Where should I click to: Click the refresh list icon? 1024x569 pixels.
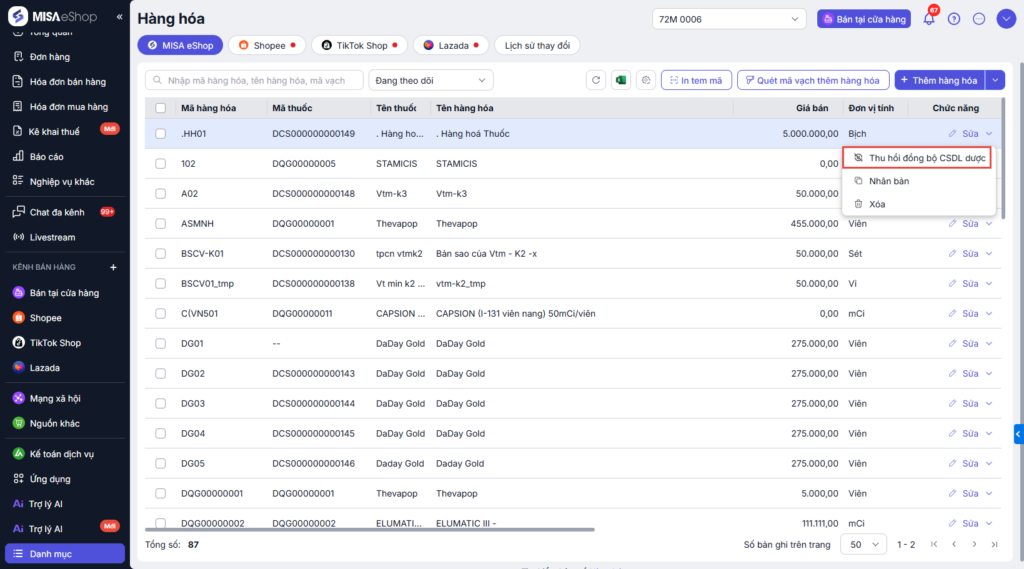596,80
